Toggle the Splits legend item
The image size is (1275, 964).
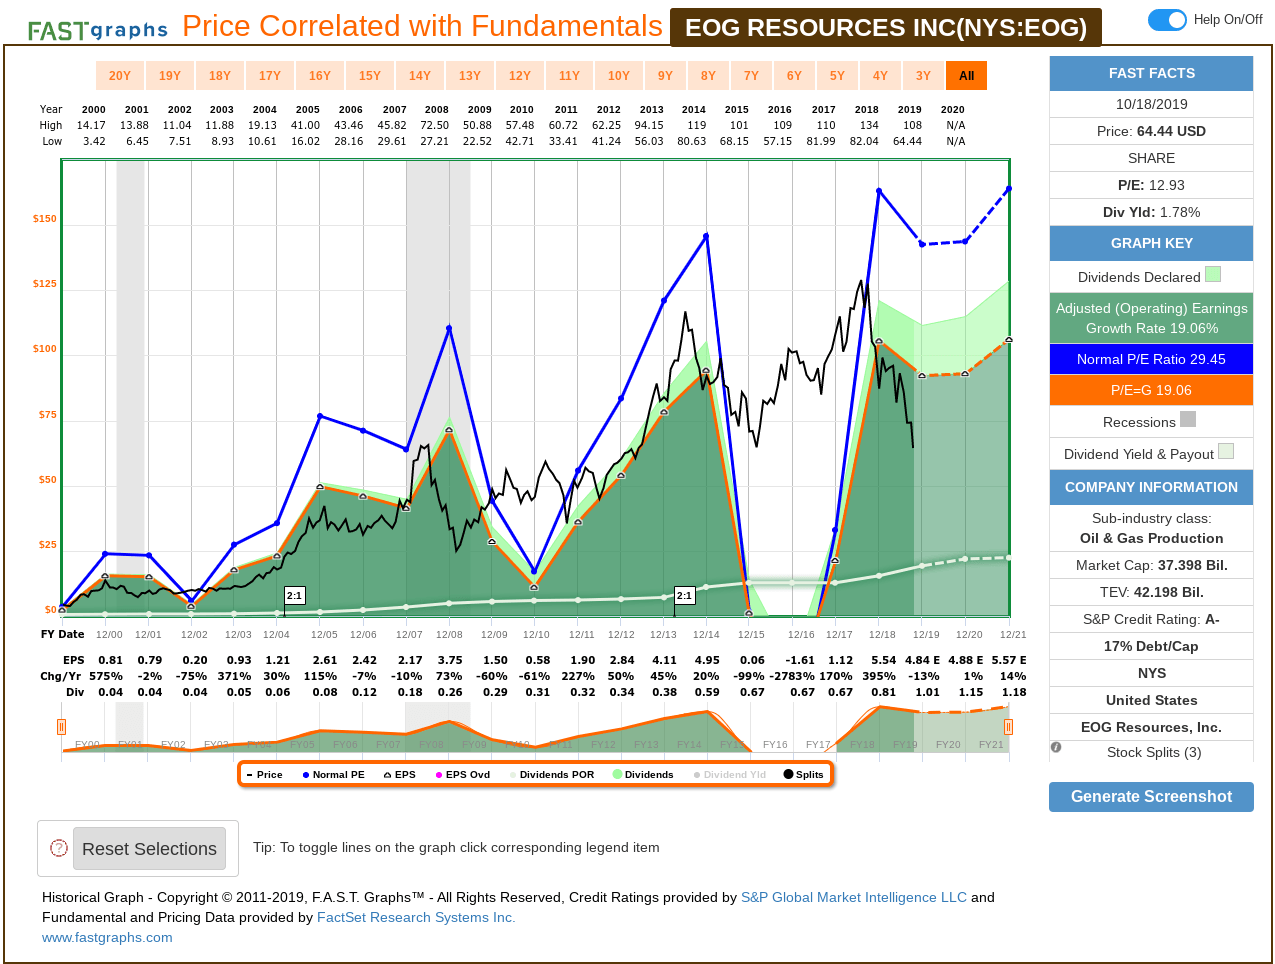click(804, 774)
